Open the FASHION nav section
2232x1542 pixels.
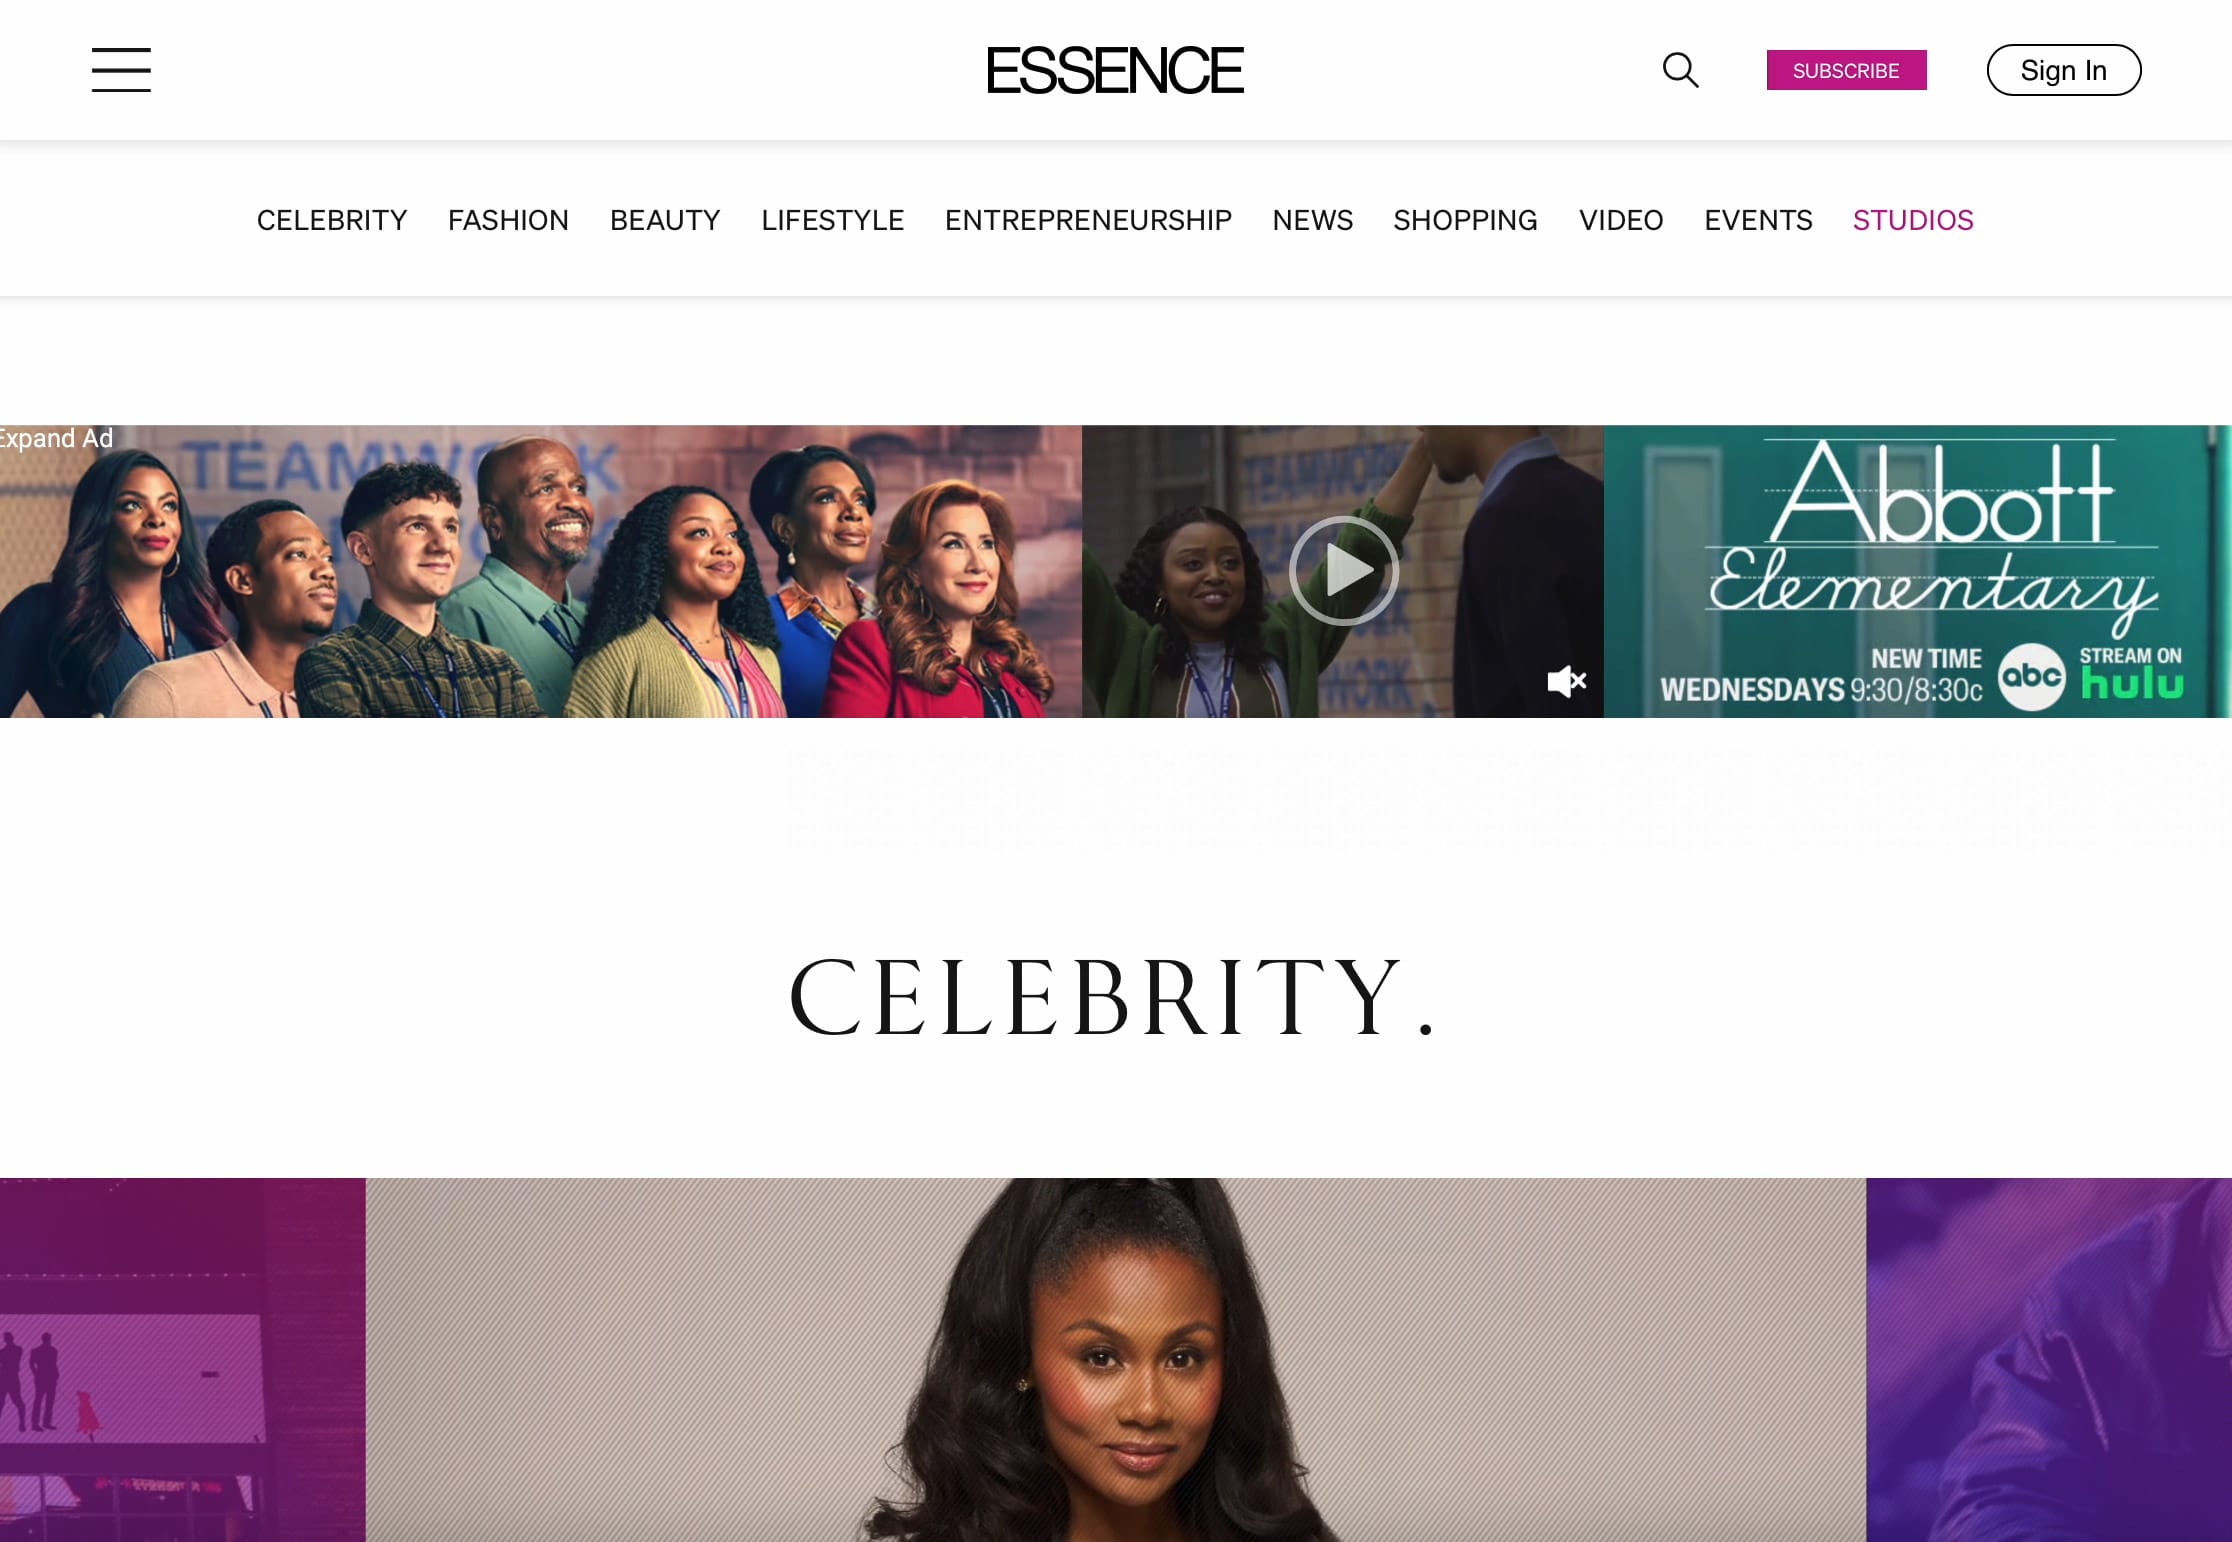point(508,220)
